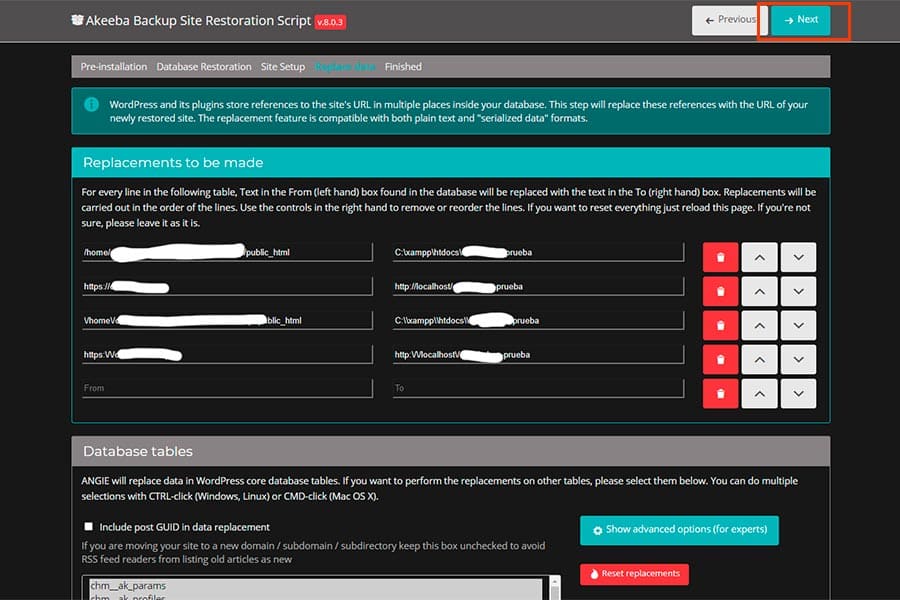Click the Database tables panel header
The height and width of the screenshot is (600, 900).
[x=451, y=451]
